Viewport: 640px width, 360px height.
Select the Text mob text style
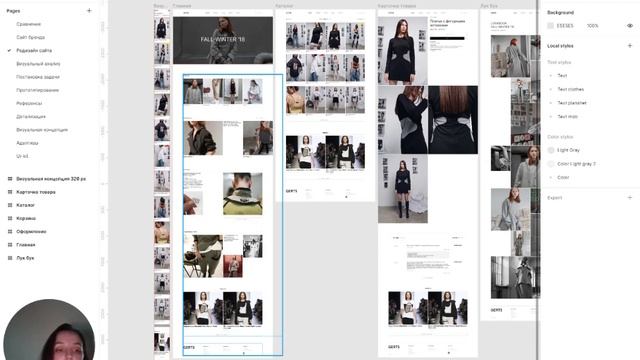coord(568,116)
